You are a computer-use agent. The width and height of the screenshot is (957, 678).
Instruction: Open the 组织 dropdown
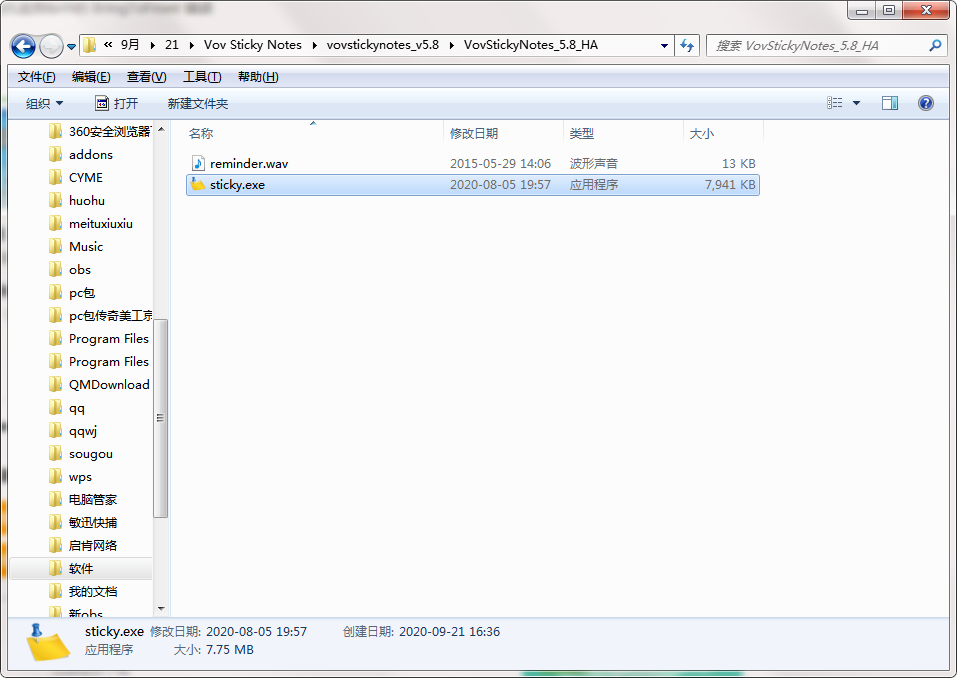(x=44, y=104)
